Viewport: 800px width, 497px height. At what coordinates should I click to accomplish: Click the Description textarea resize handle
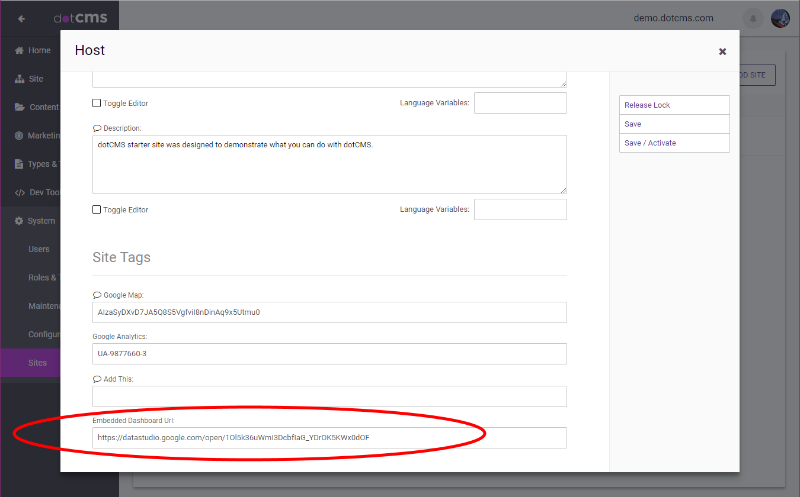tap(563, 190)
